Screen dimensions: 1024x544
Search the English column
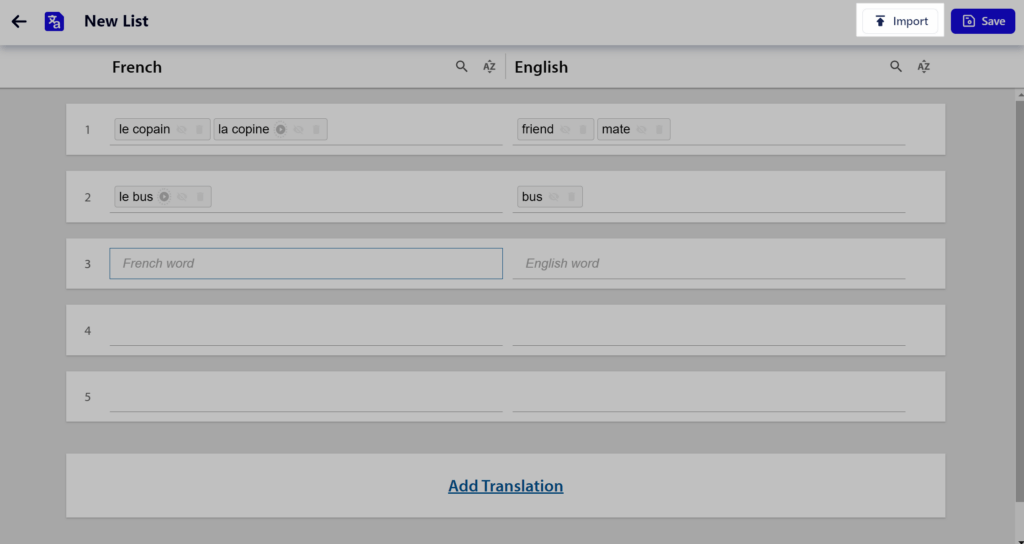pyautogui.click(x=896, y=67)
